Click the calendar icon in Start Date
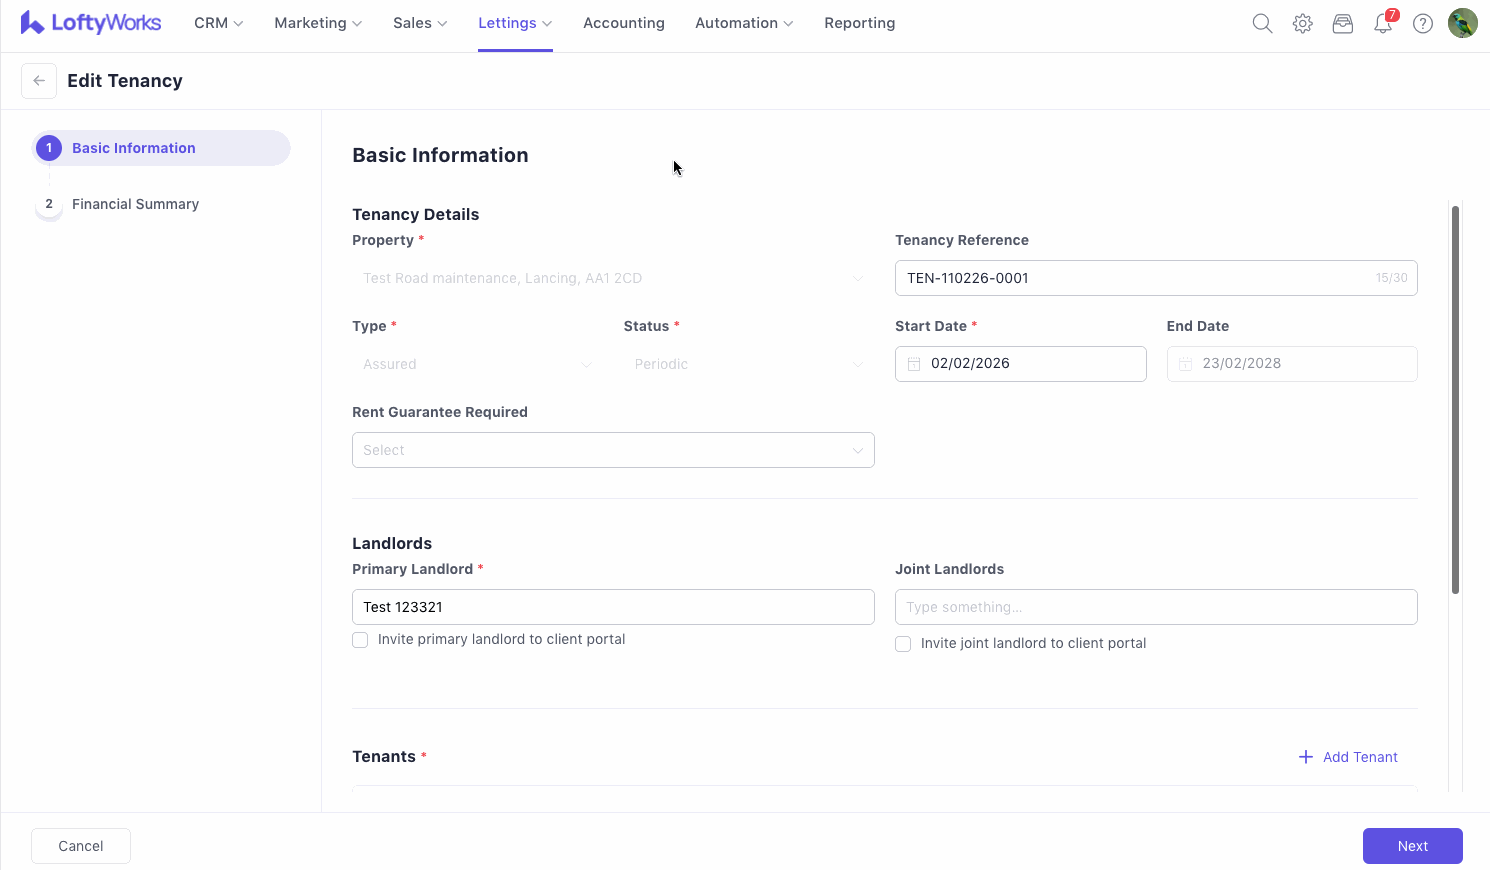The height and width of the screenshot is (870, 1490). tap(914, 364)
